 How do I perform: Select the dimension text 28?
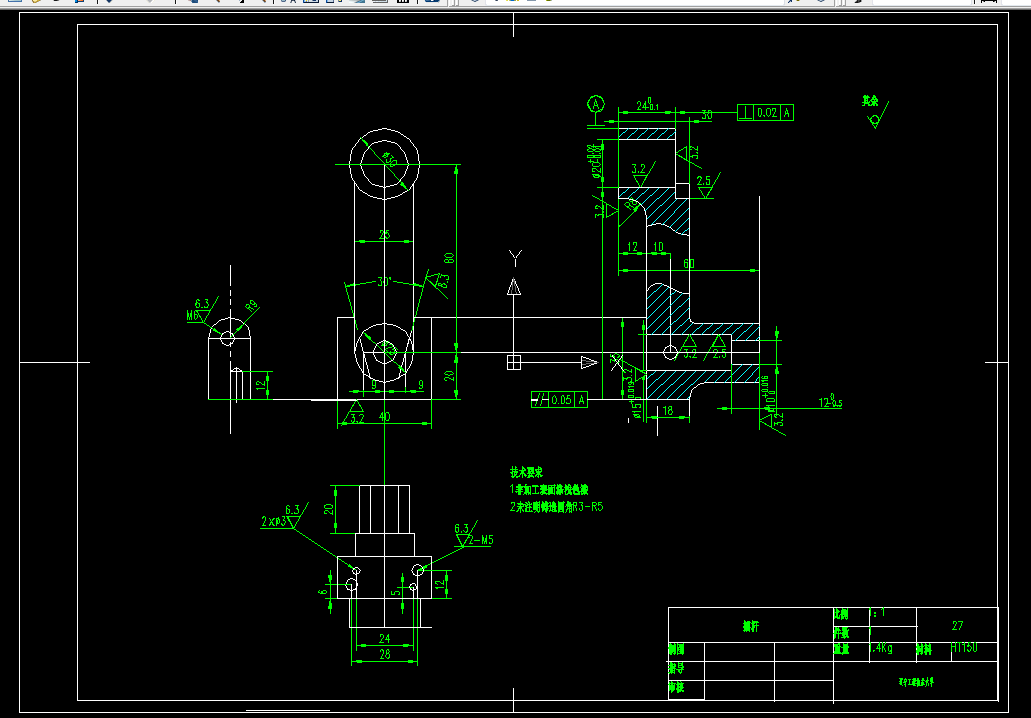(x=385, y=654)
